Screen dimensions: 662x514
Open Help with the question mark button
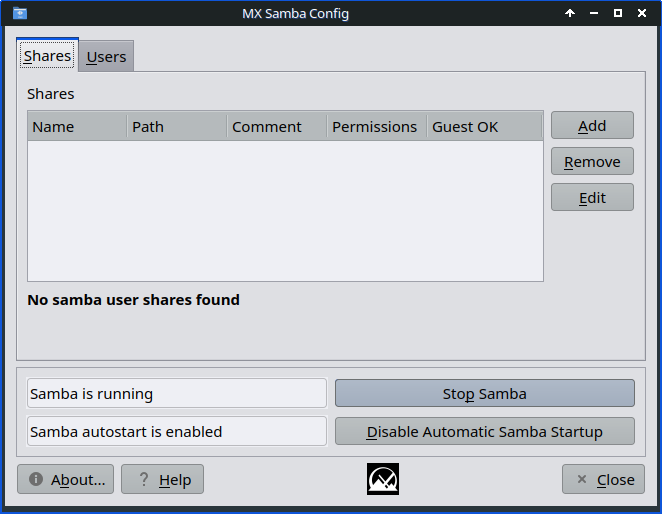(x=162, y=479)
